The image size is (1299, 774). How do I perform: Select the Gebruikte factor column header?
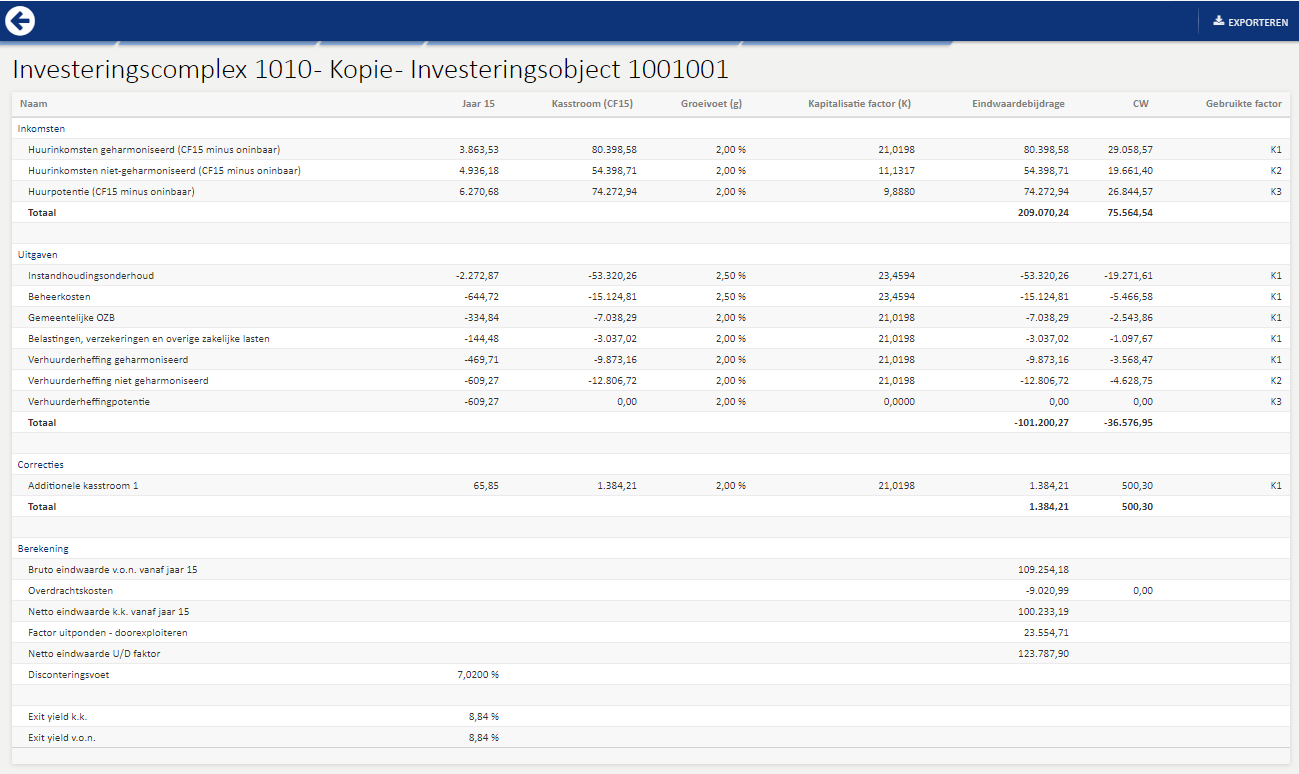[x=1243, y=103]
